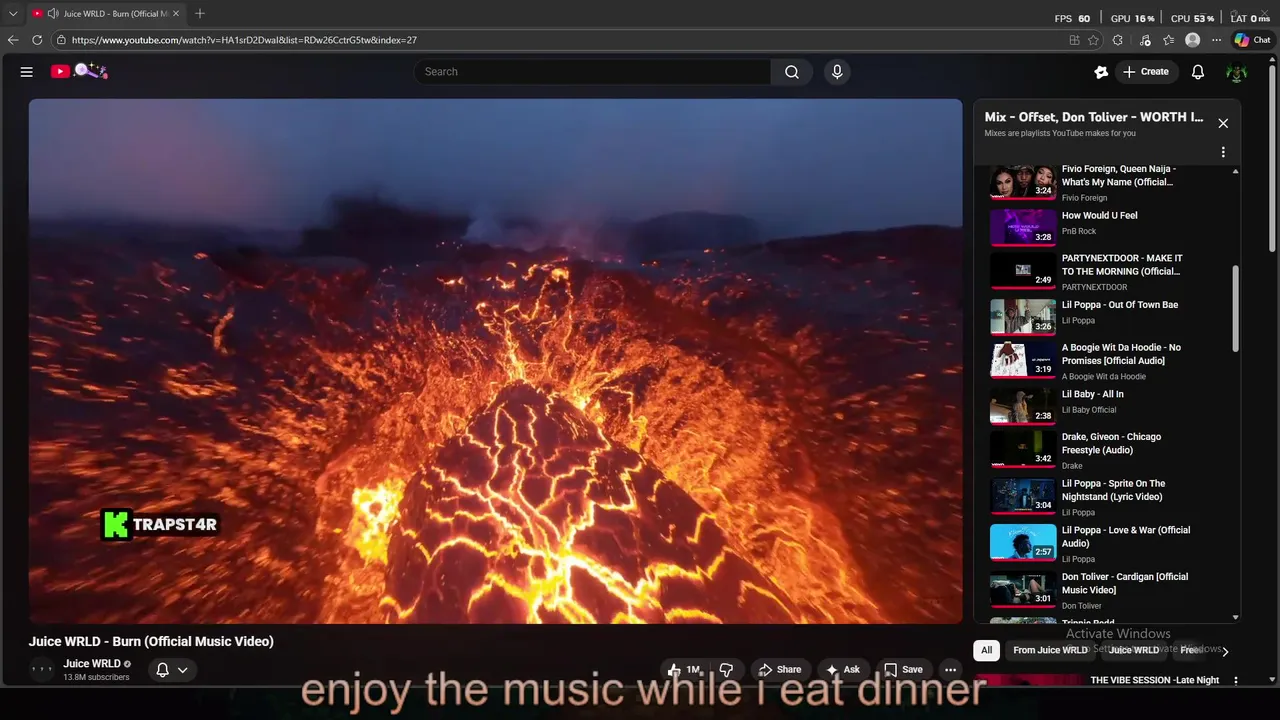Click Love & War video thumbnail
The image size is (1280, 720).
point(1023,542)
